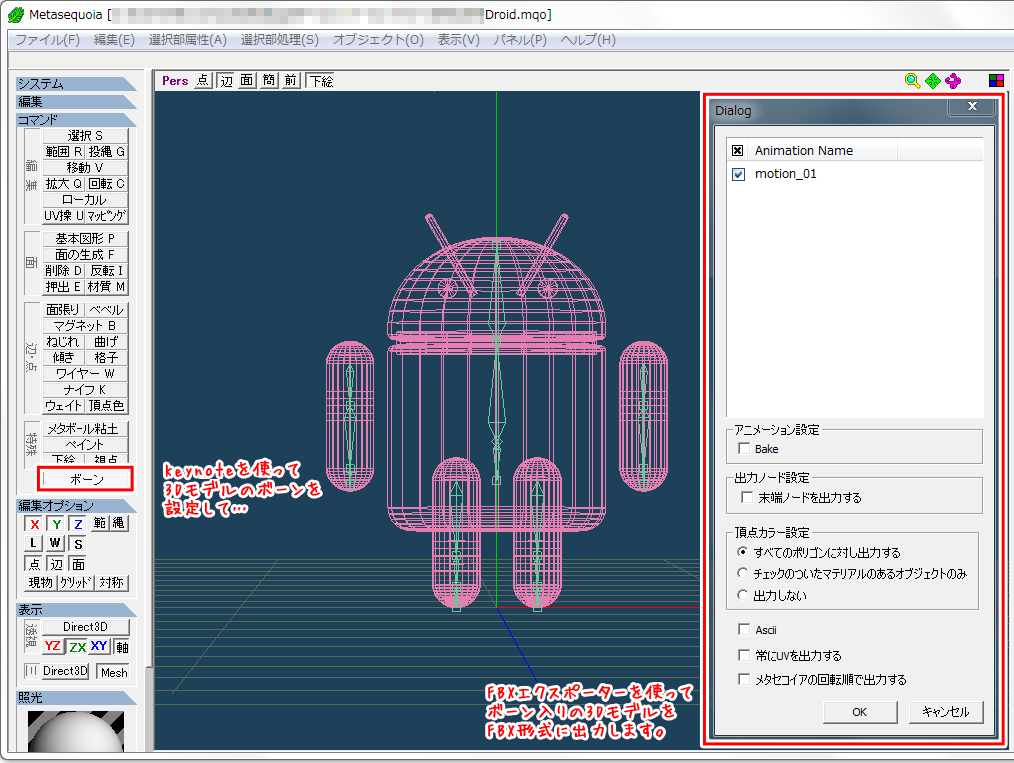
Task: Open the パネル(P) menu
Action: coord(520,40)
